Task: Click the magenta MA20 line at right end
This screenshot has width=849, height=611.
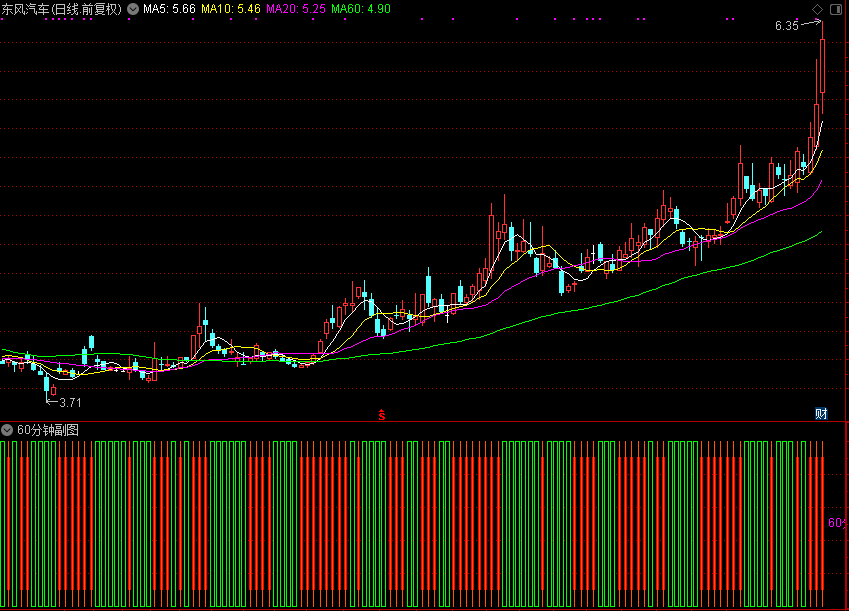Action: [x=819, y=184]
